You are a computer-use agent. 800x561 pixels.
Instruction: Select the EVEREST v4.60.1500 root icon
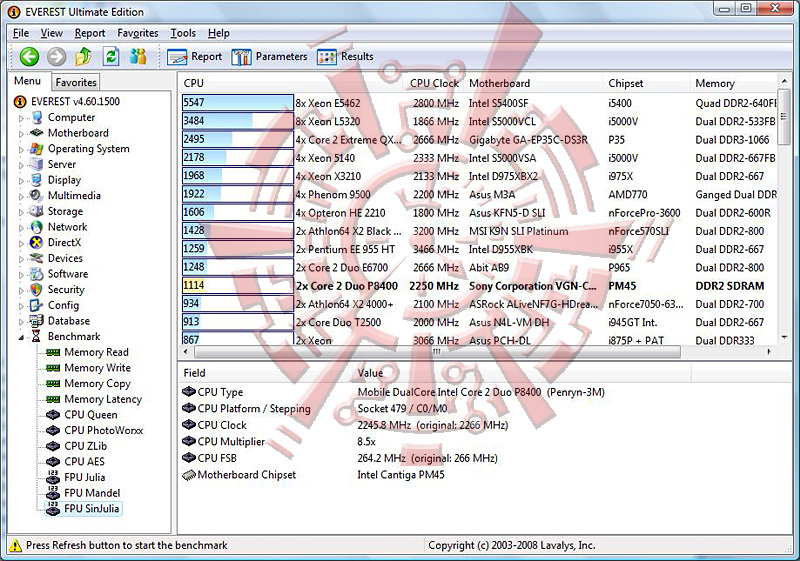20,102
